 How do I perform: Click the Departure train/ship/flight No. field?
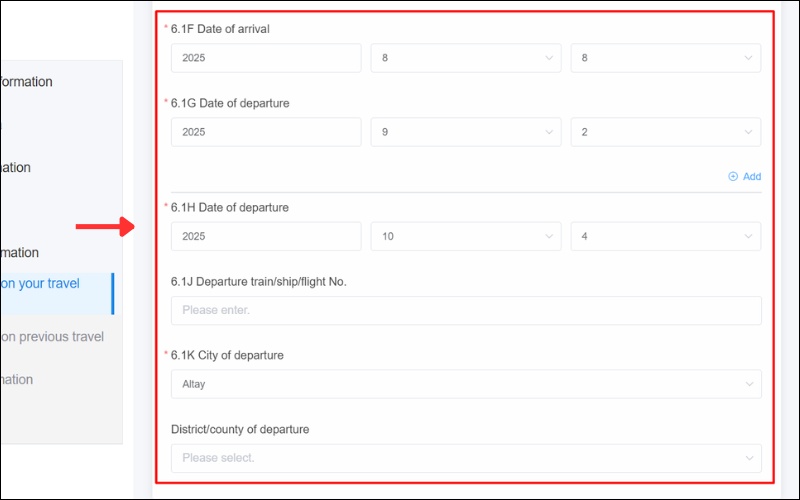tap(465, 310)
